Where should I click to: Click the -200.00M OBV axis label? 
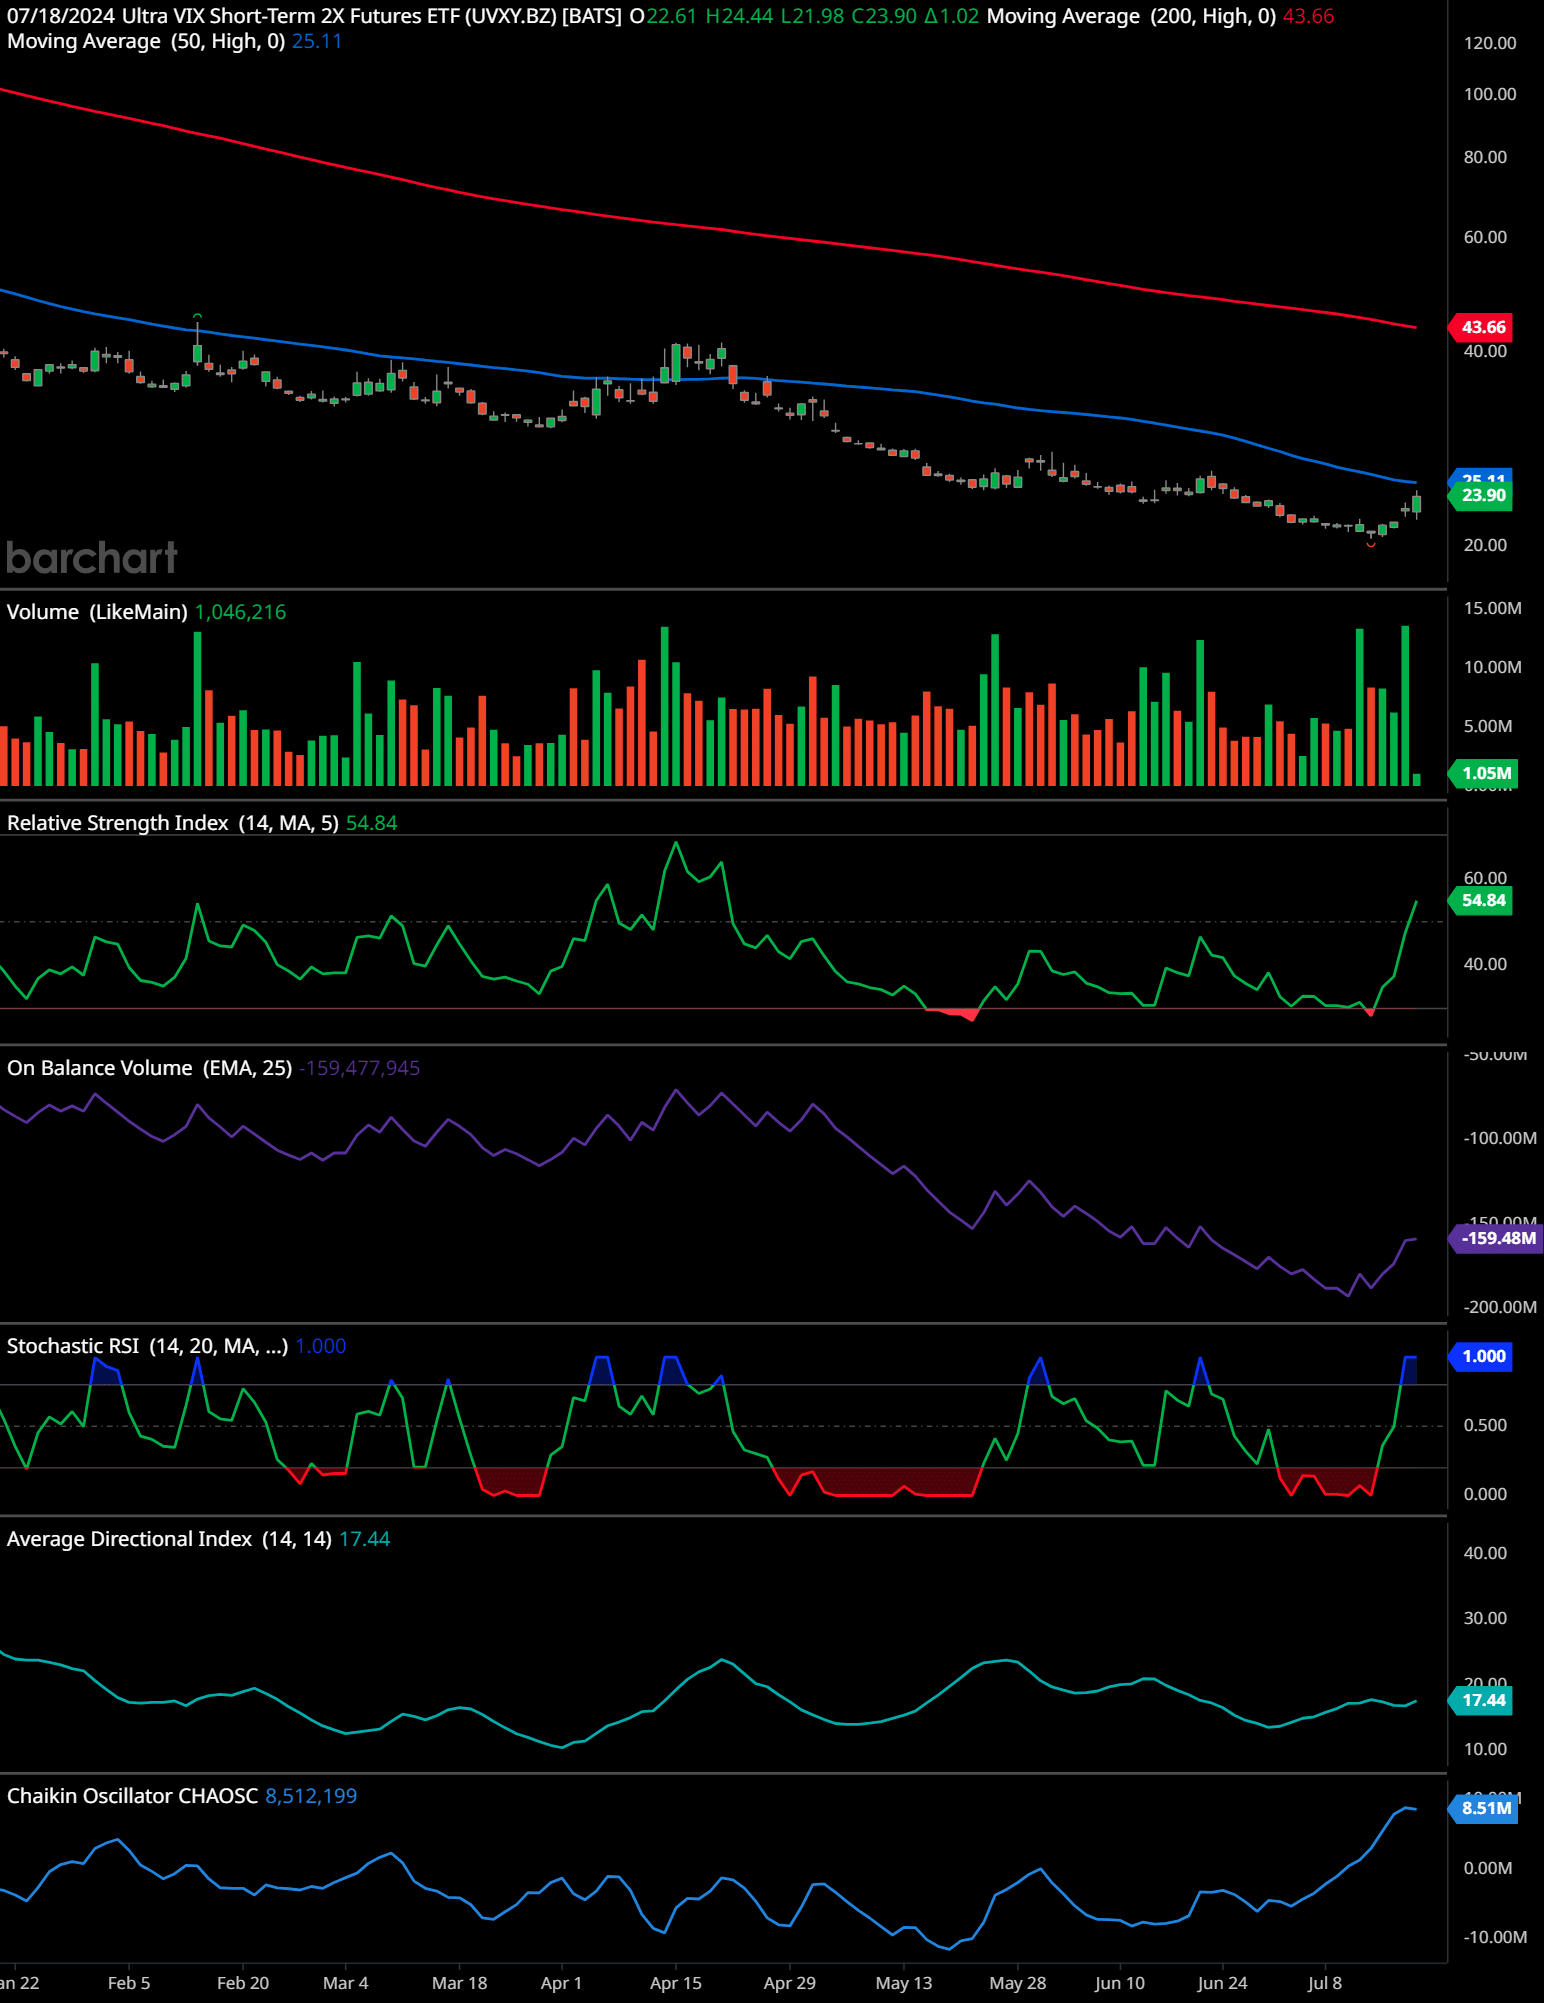point(1500,1307)
